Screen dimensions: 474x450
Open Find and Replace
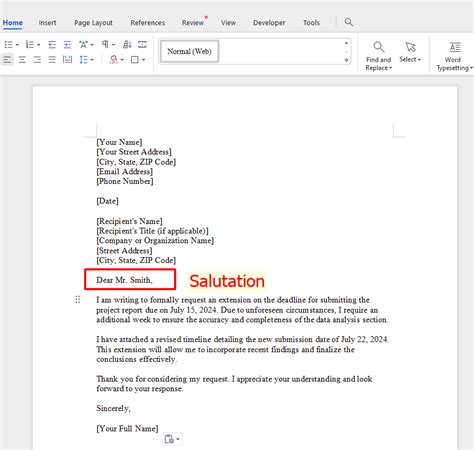tap(378, 56)
